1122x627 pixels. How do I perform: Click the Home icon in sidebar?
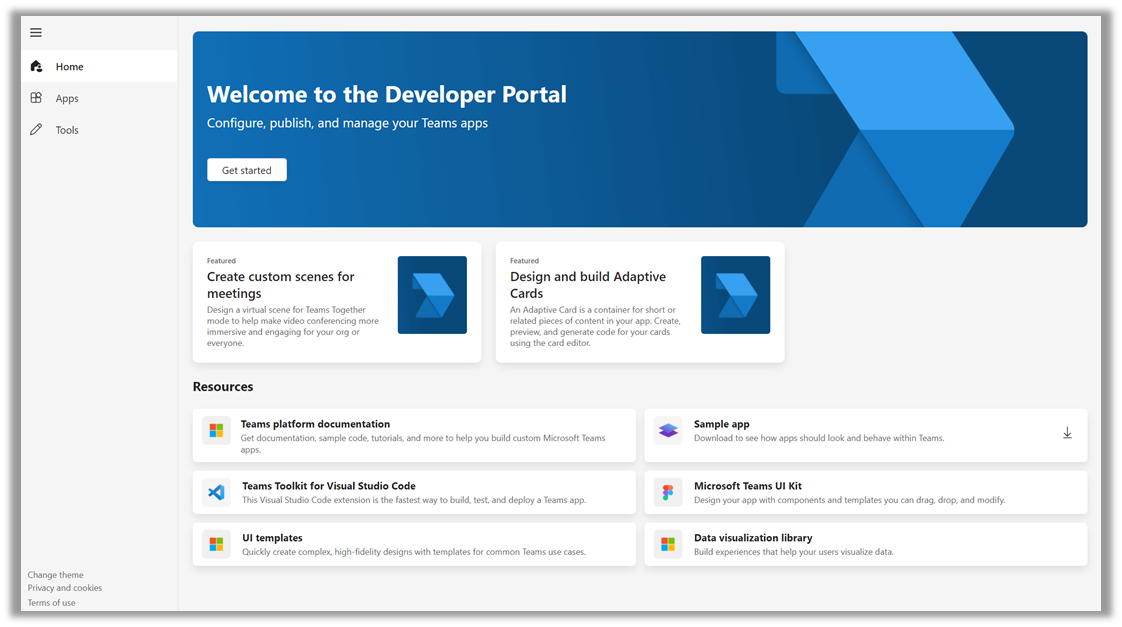pos(37,67)
